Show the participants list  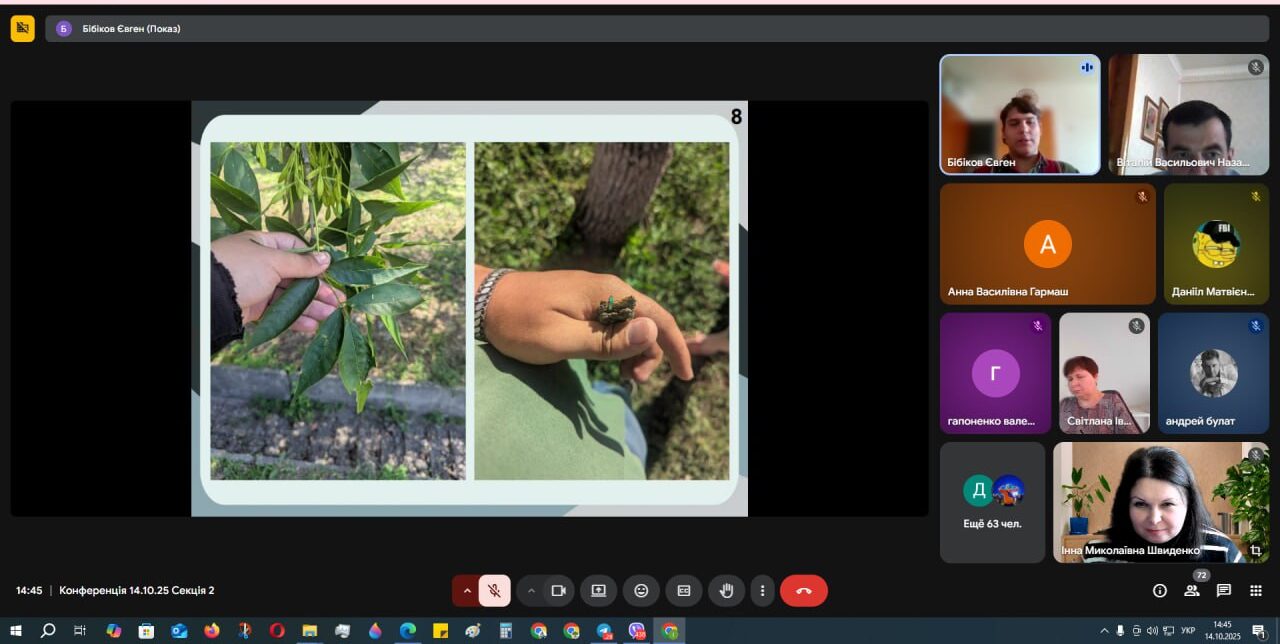1192,591
